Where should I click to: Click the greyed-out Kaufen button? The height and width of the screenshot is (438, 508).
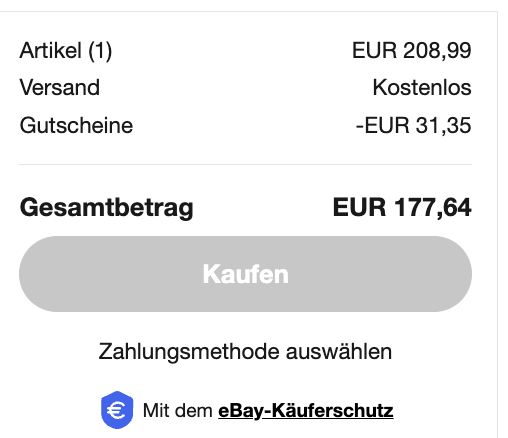point(245,274)
